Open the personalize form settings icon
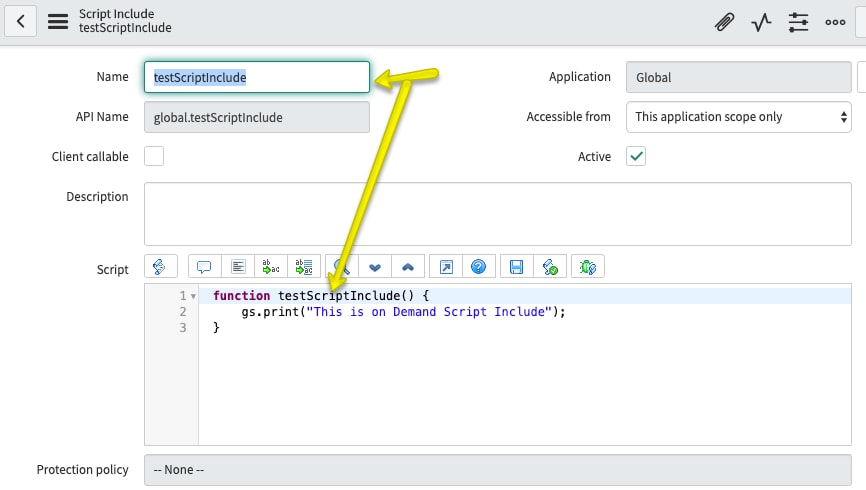This screenshot has width=866, height=490. pos(798,22)
